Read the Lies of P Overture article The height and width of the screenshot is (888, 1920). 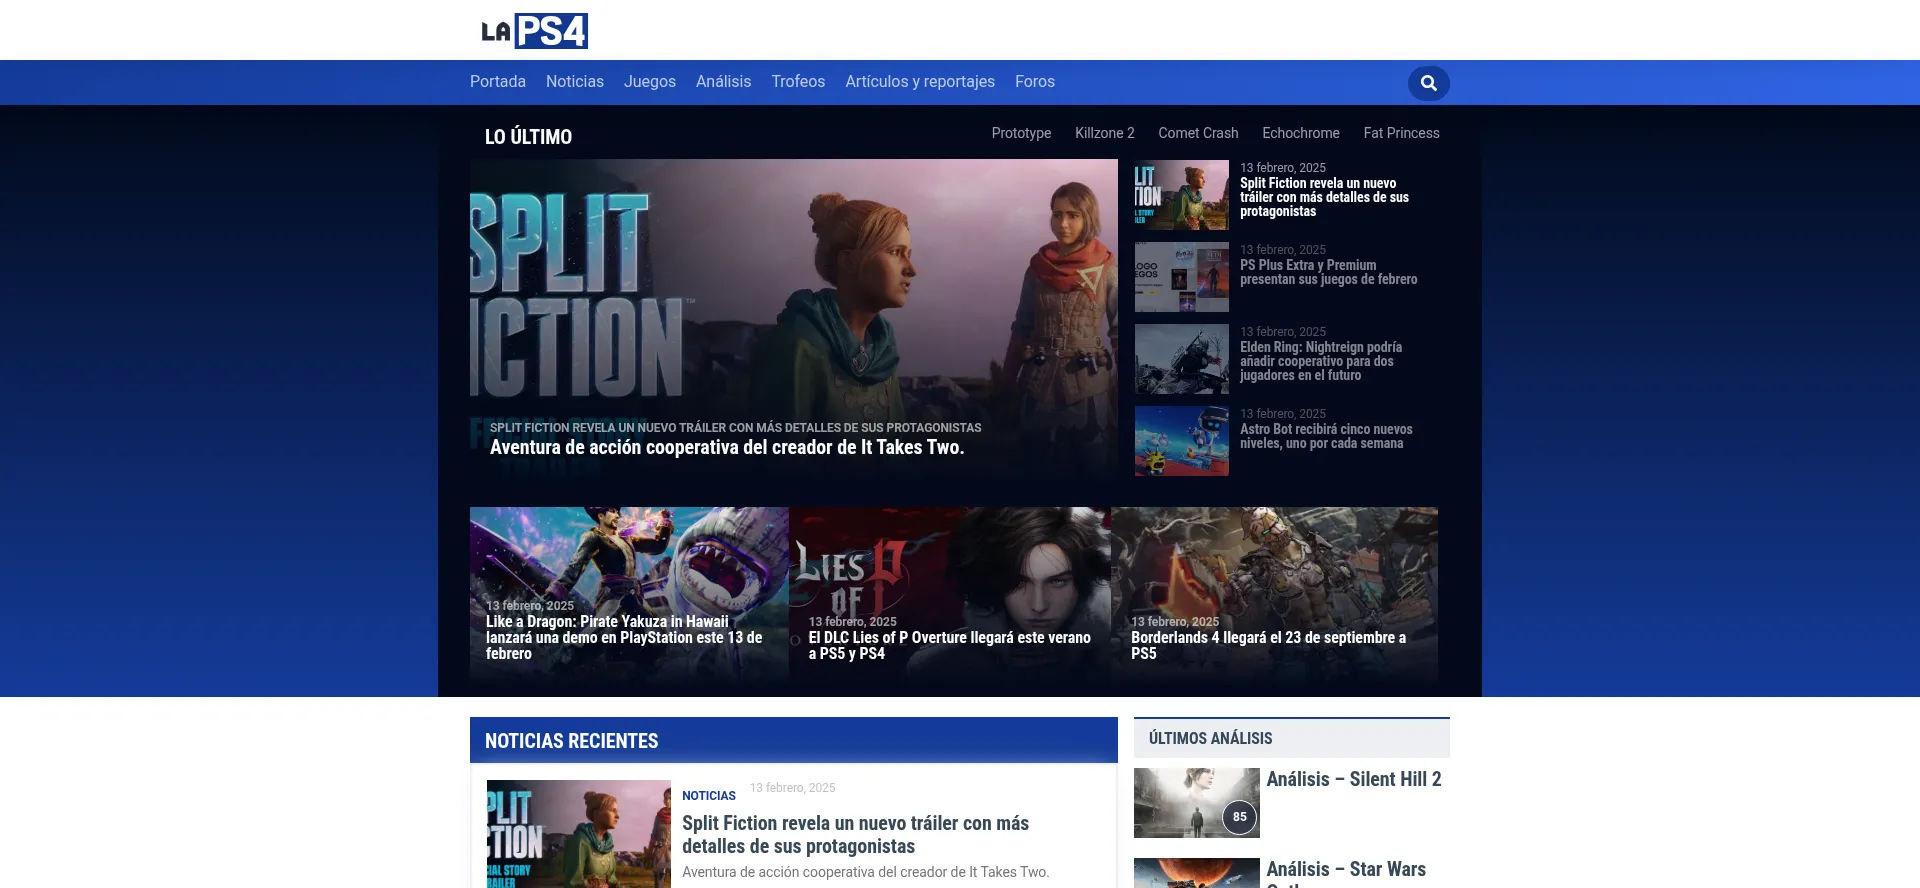click(949, 645)
